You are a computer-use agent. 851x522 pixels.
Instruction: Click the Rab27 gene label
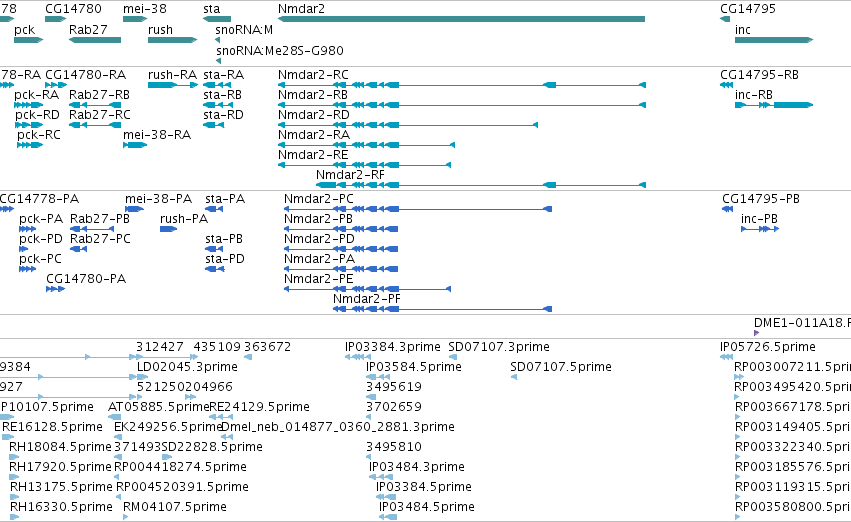pos(88,29)
